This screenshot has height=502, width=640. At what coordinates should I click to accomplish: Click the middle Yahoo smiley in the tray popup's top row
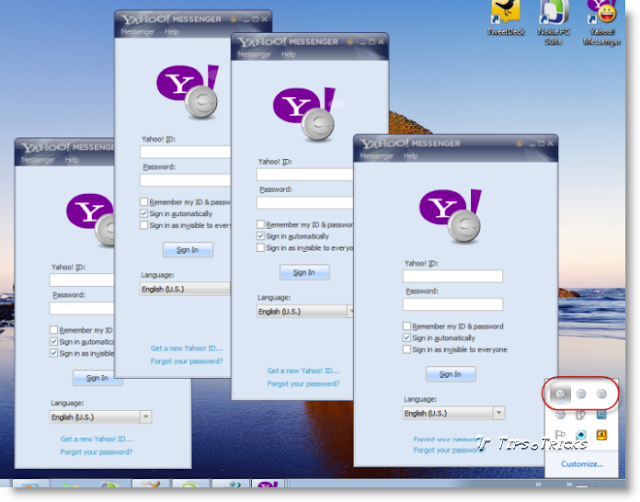tap(581, 393)
